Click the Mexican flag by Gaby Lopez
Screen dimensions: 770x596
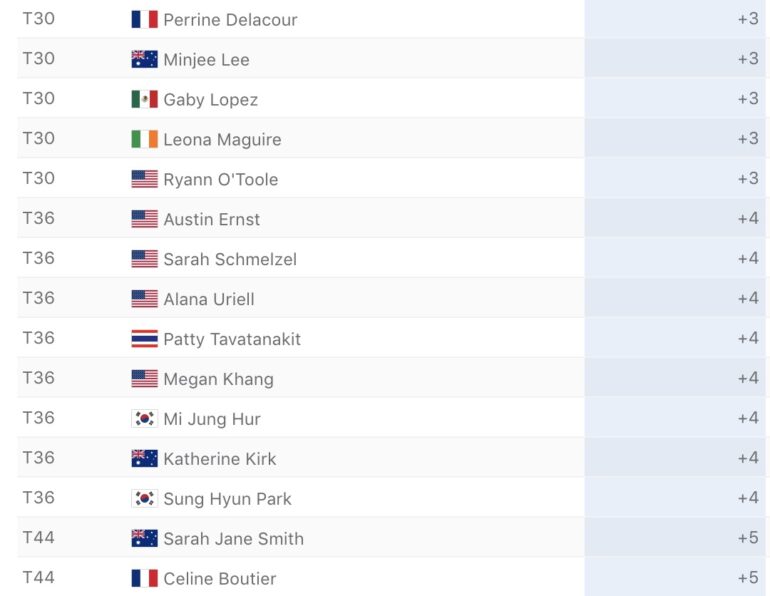point(144,99)
